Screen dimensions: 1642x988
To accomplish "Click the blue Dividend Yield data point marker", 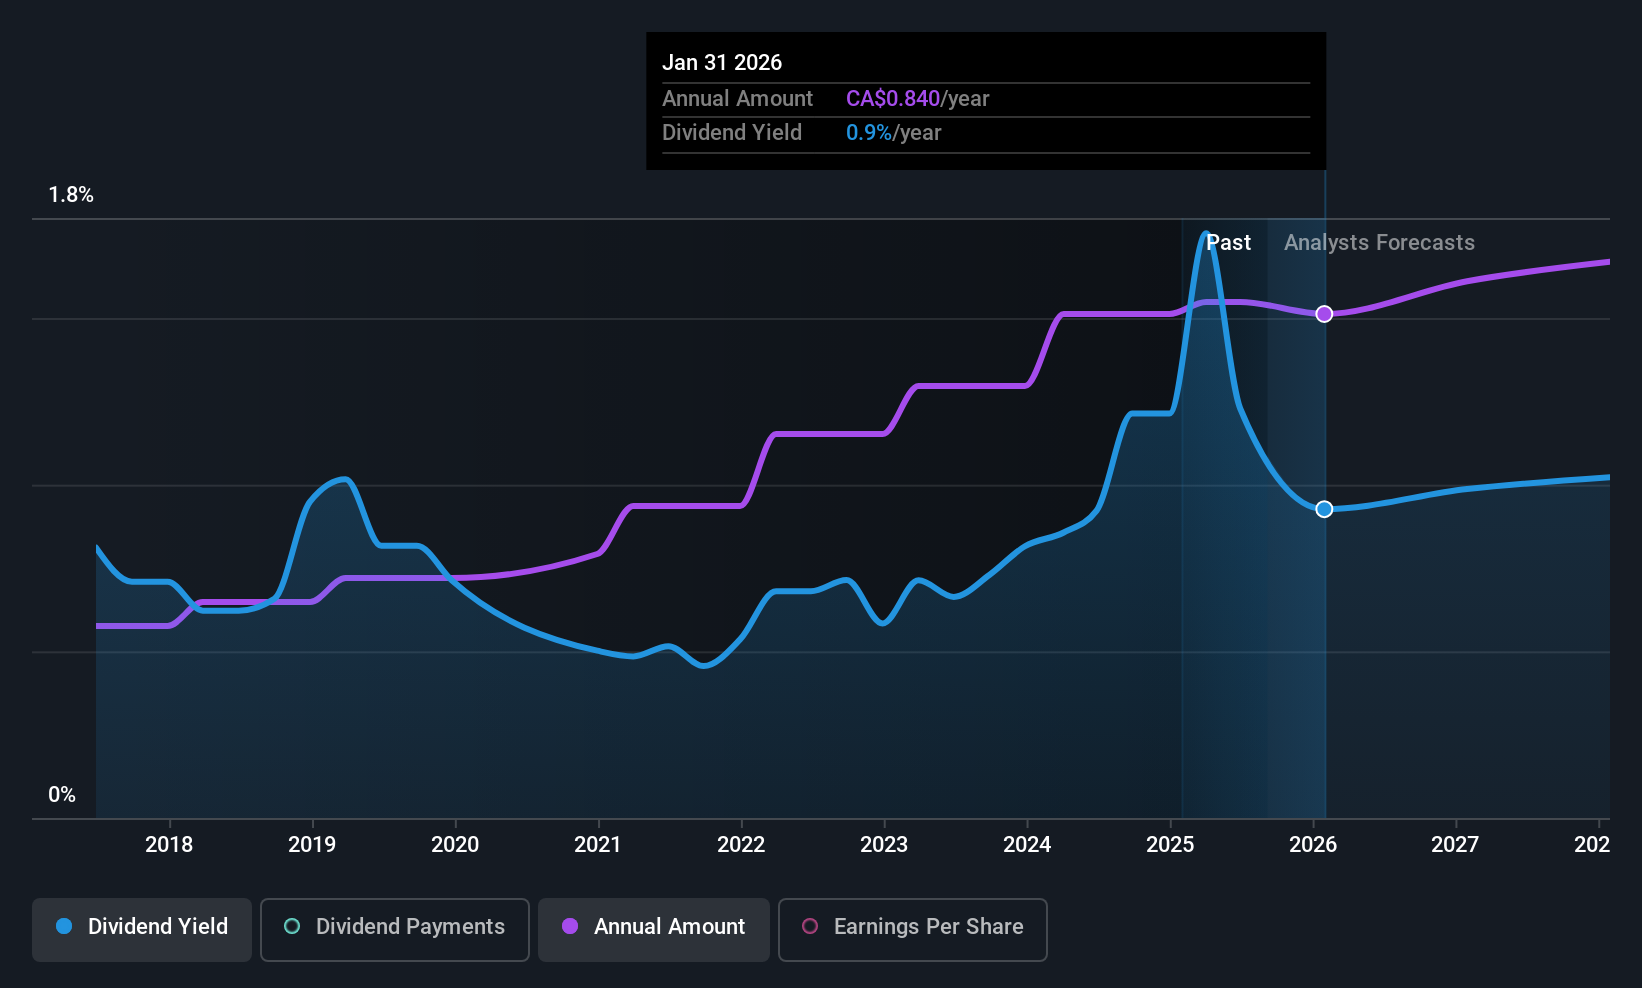I will coord(1324,509).
